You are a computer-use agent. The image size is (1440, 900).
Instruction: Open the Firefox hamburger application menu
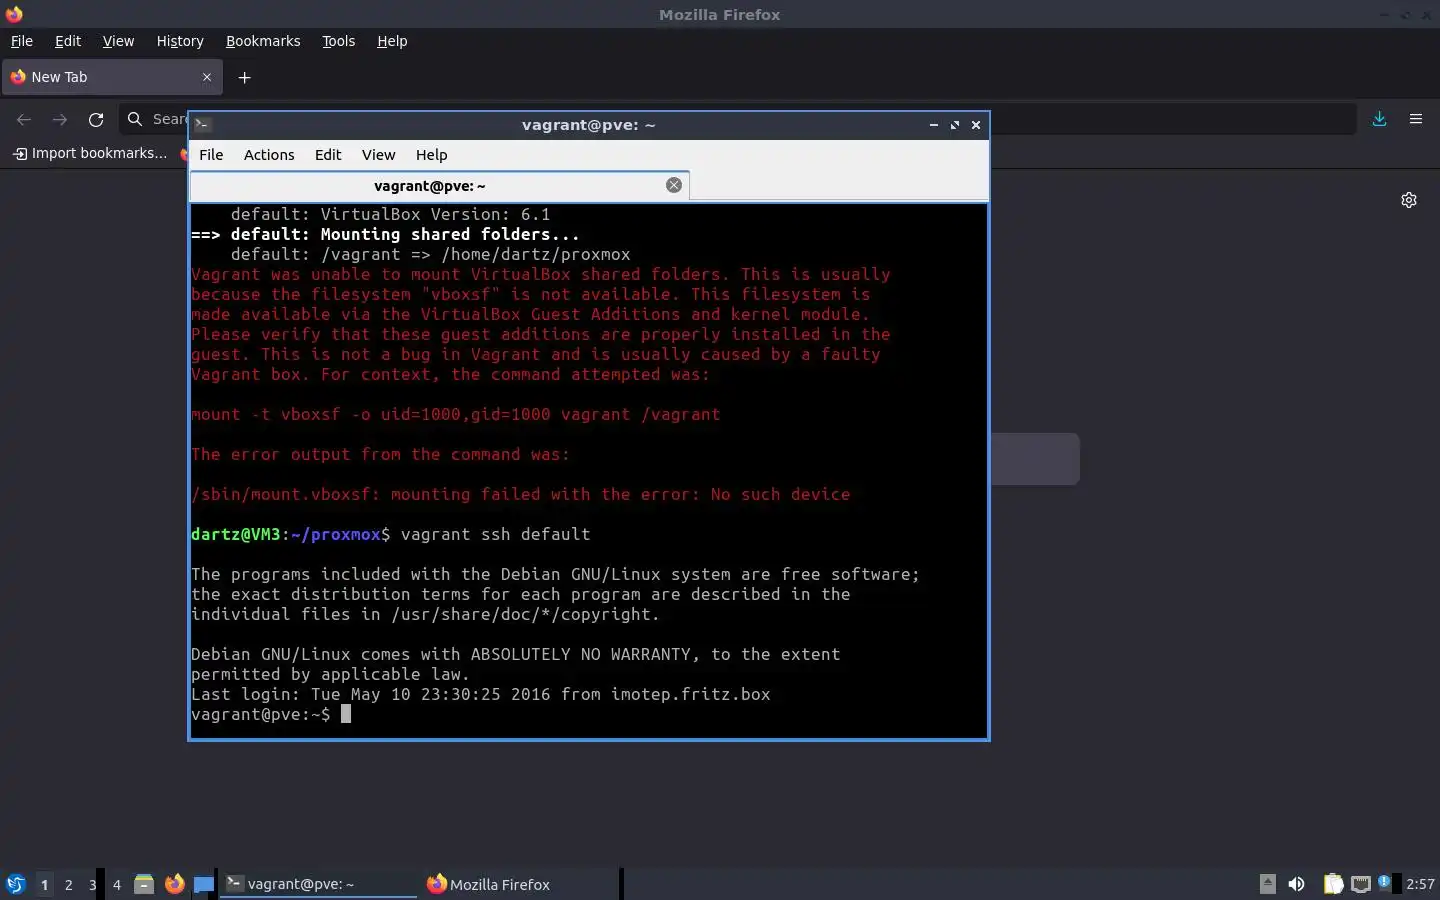1416,119
